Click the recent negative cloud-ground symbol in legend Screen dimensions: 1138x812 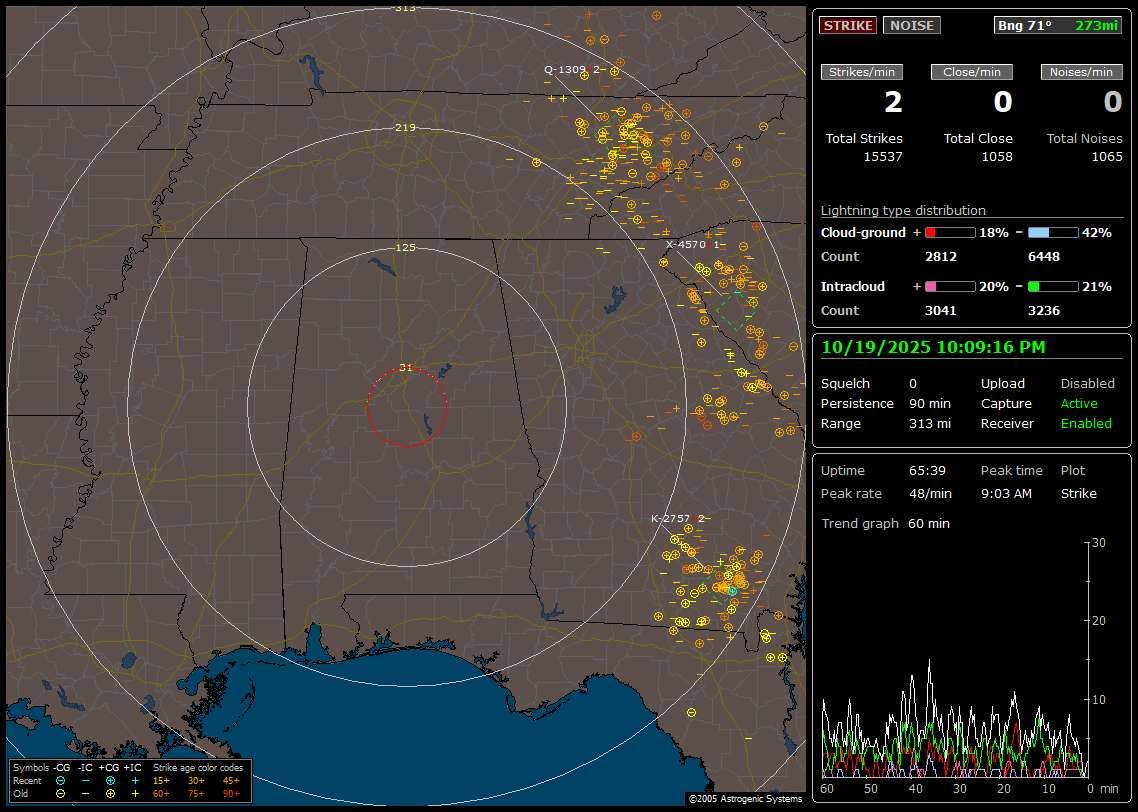pyautogui.click(x=60, y=780)
